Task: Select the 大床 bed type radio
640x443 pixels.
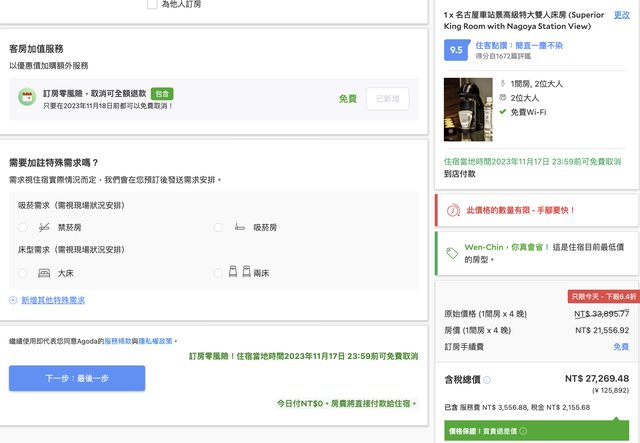Action: pos(22,272)
